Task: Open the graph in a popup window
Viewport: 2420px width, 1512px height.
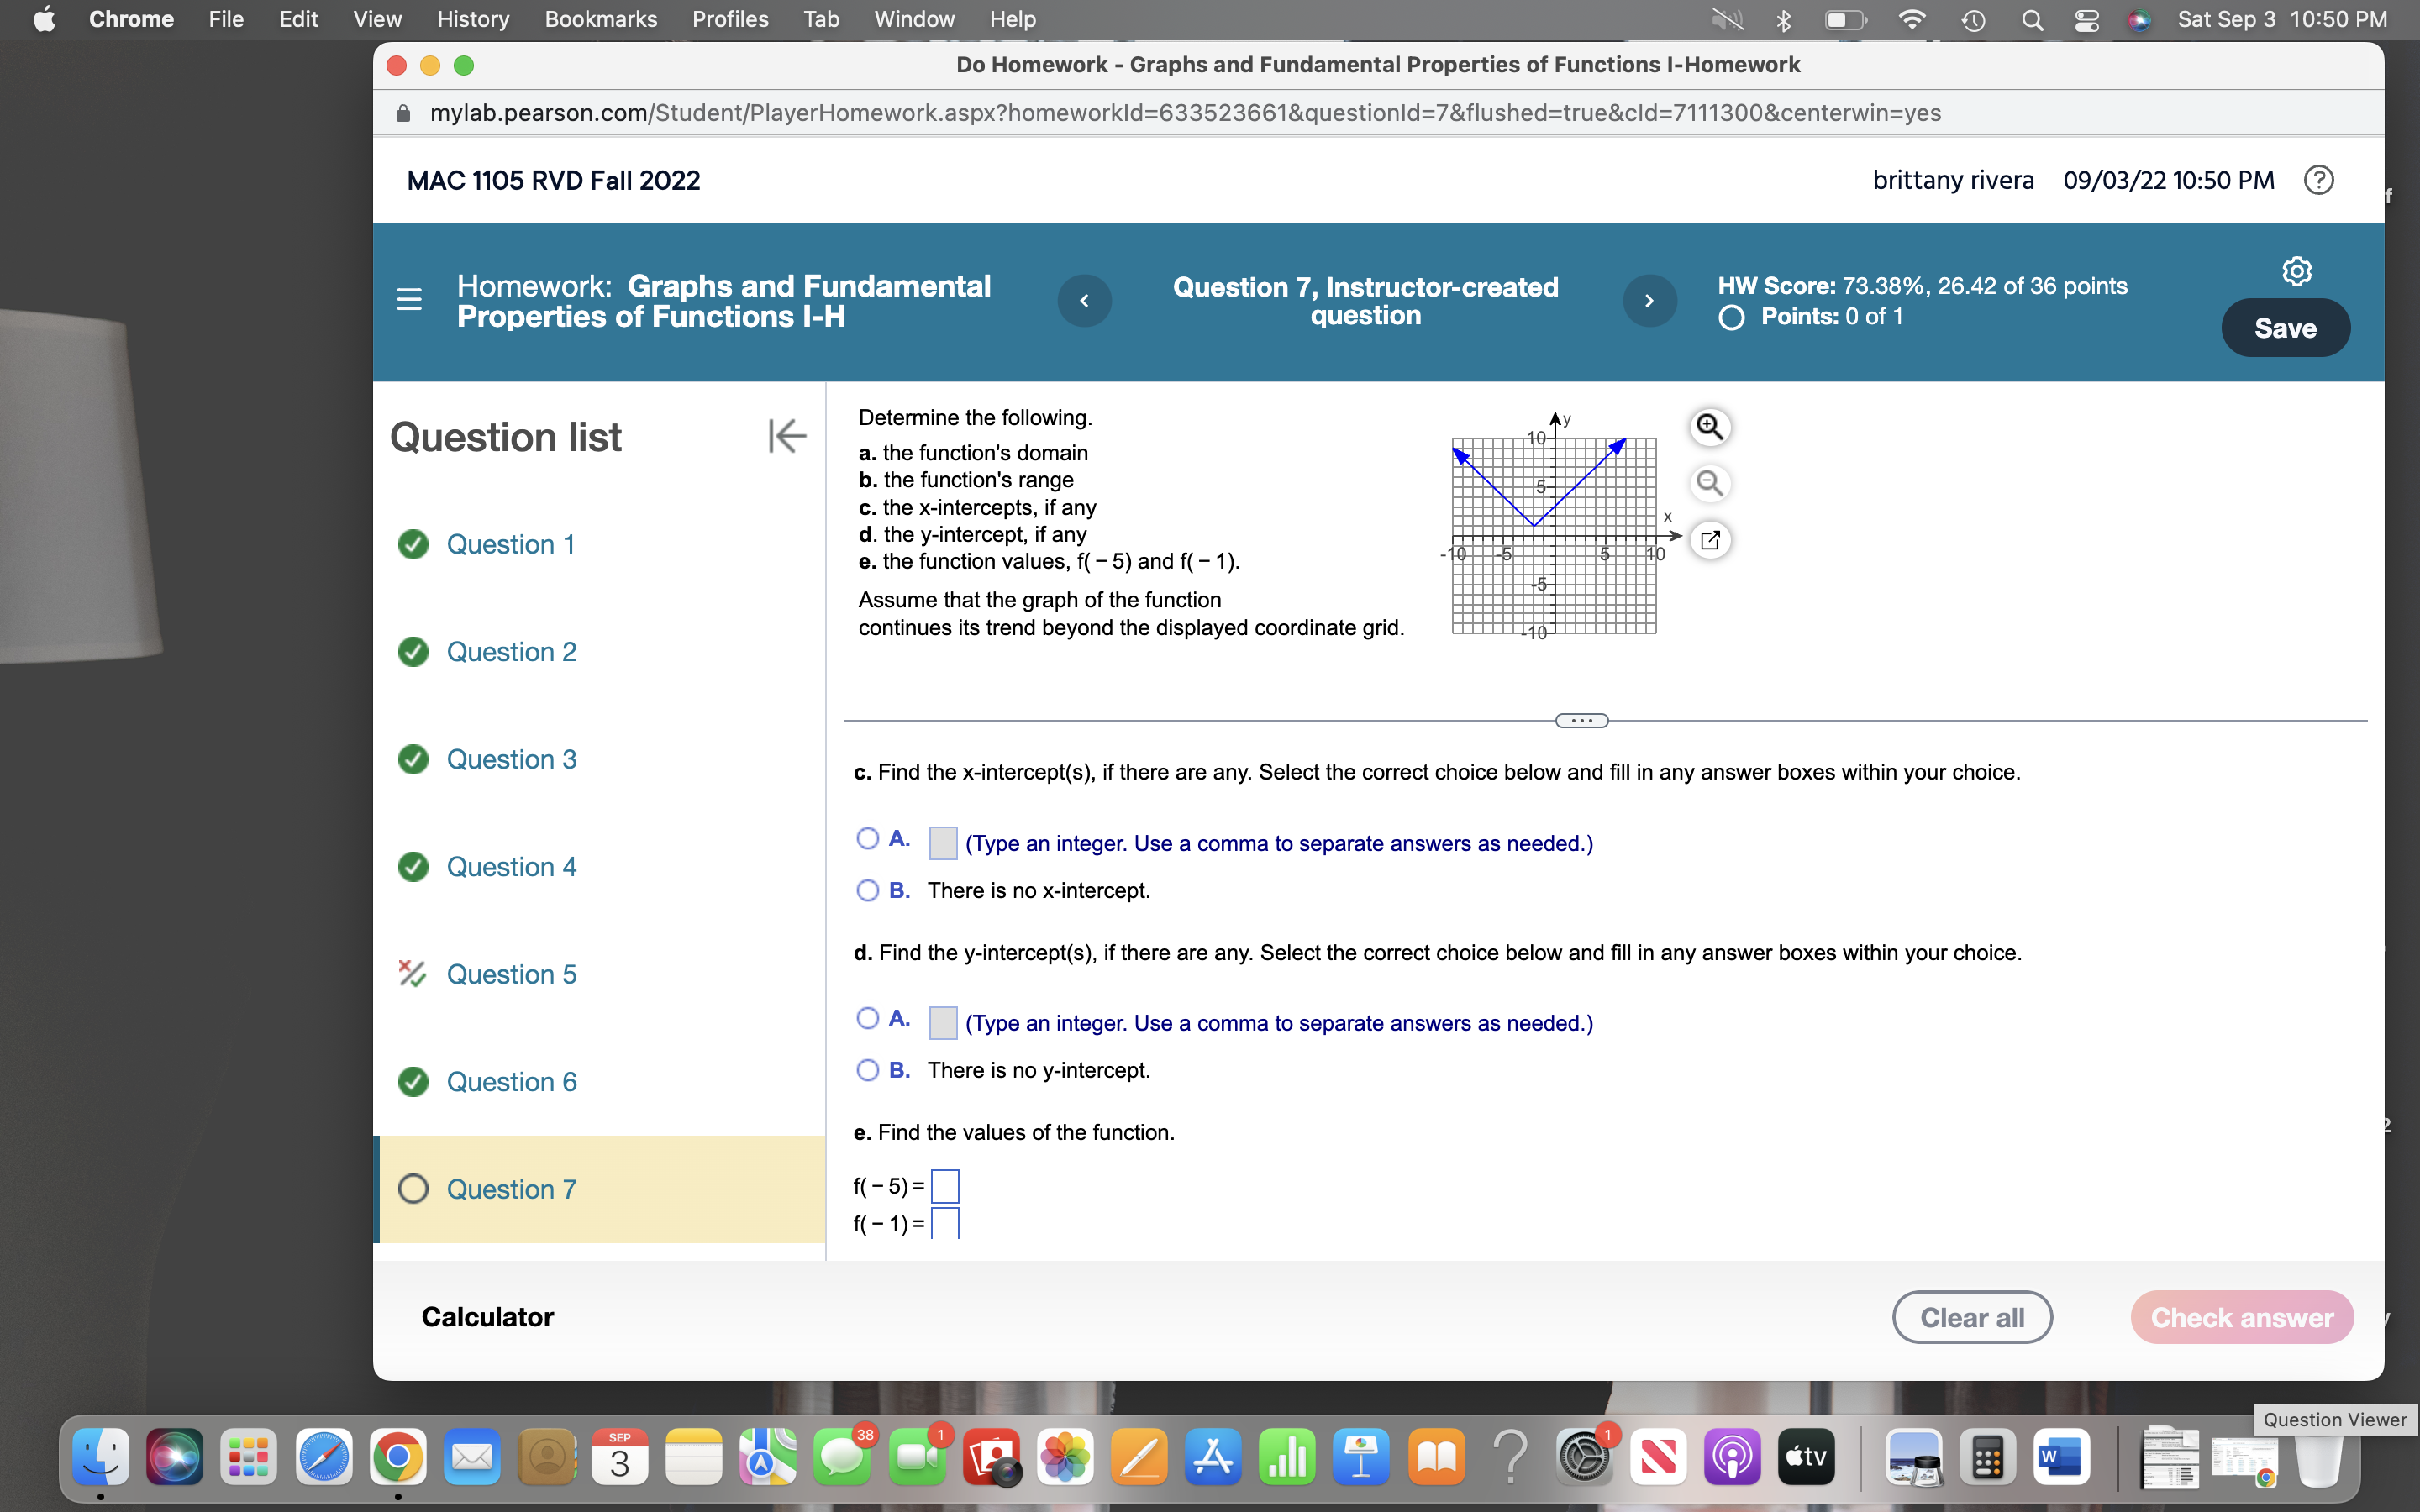Action: [1710, 540]
